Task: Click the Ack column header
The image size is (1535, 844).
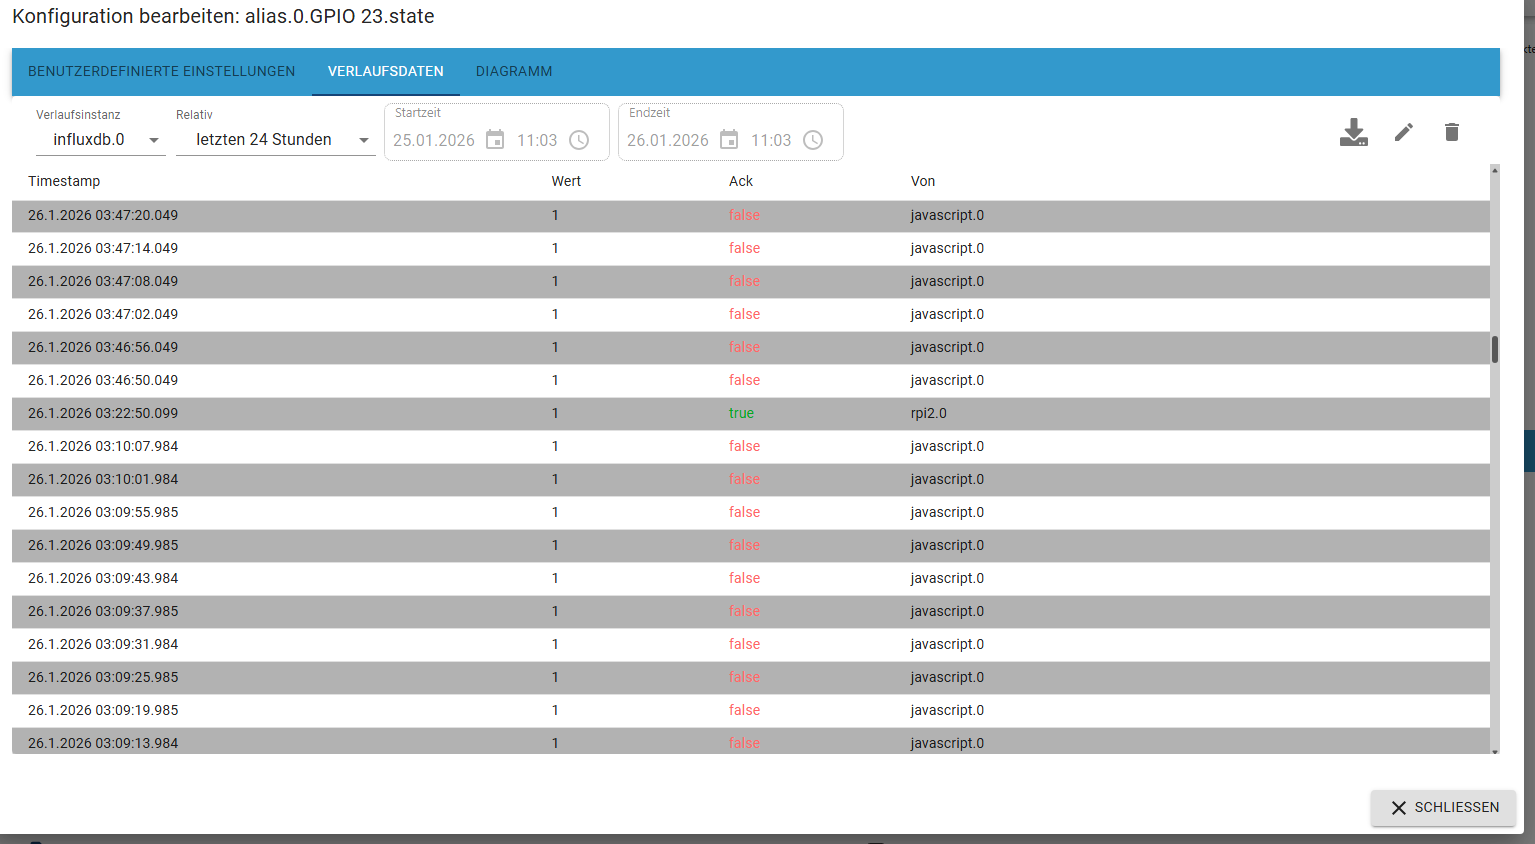Action: [x=741, y=181]
